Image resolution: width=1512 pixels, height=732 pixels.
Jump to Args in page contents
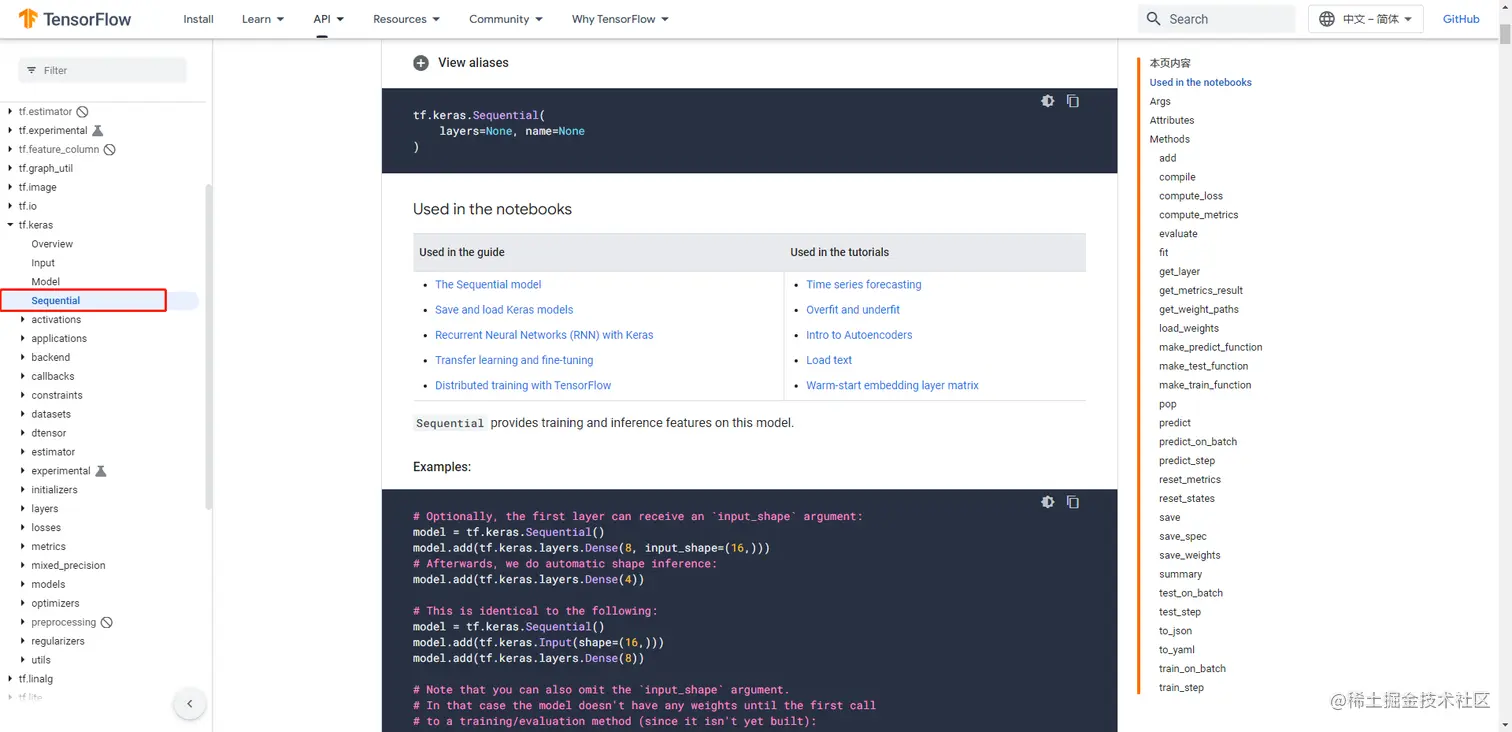click(1160, 102)
